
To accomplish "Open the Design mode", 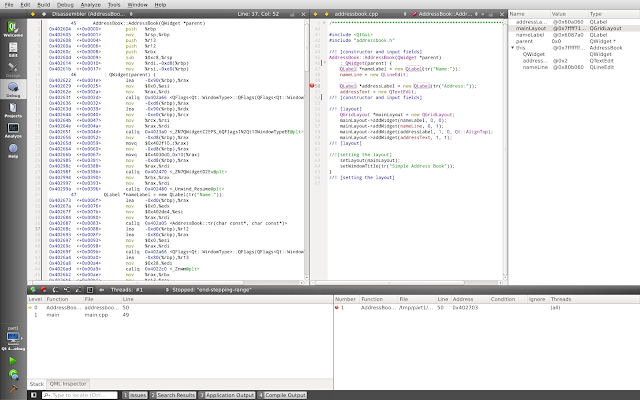I will [13, 69].
